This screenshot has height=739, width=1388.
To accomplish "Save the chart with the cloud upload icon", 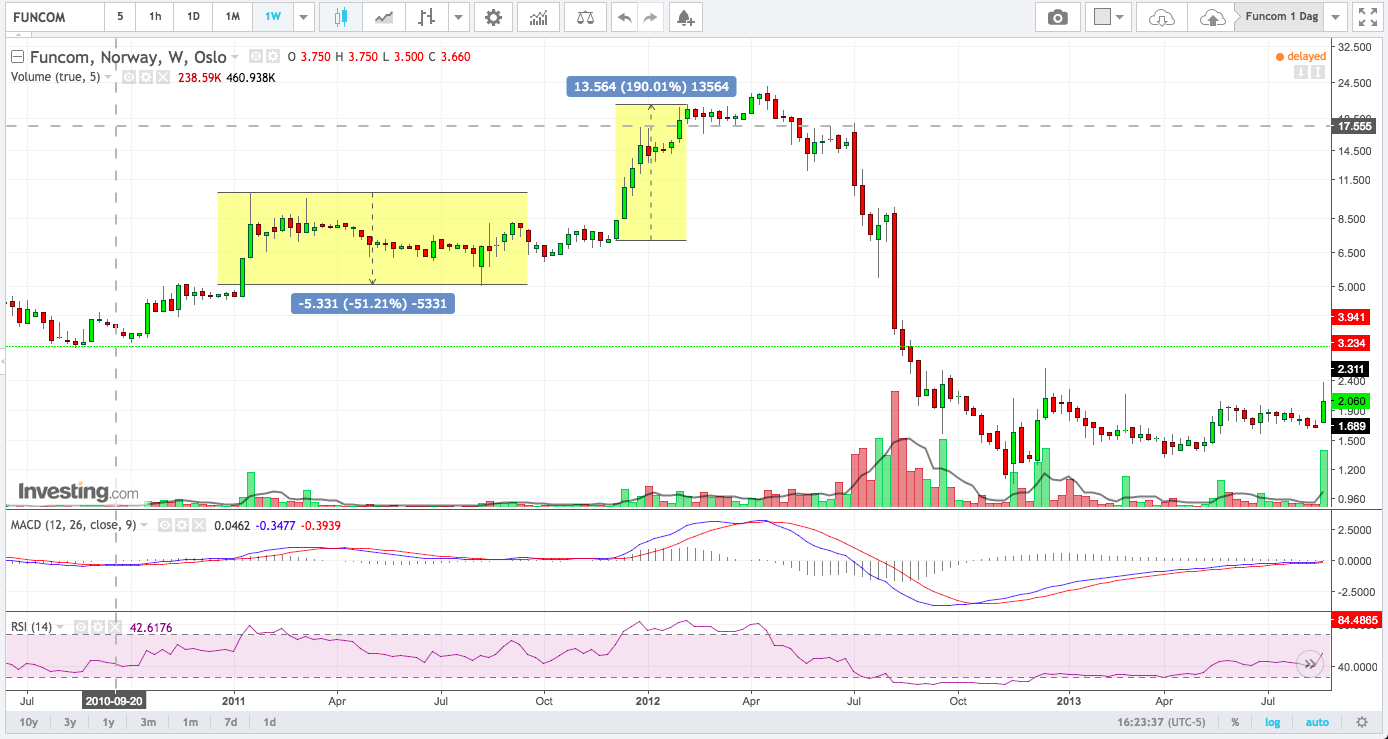I will [x=1210, y=17].
